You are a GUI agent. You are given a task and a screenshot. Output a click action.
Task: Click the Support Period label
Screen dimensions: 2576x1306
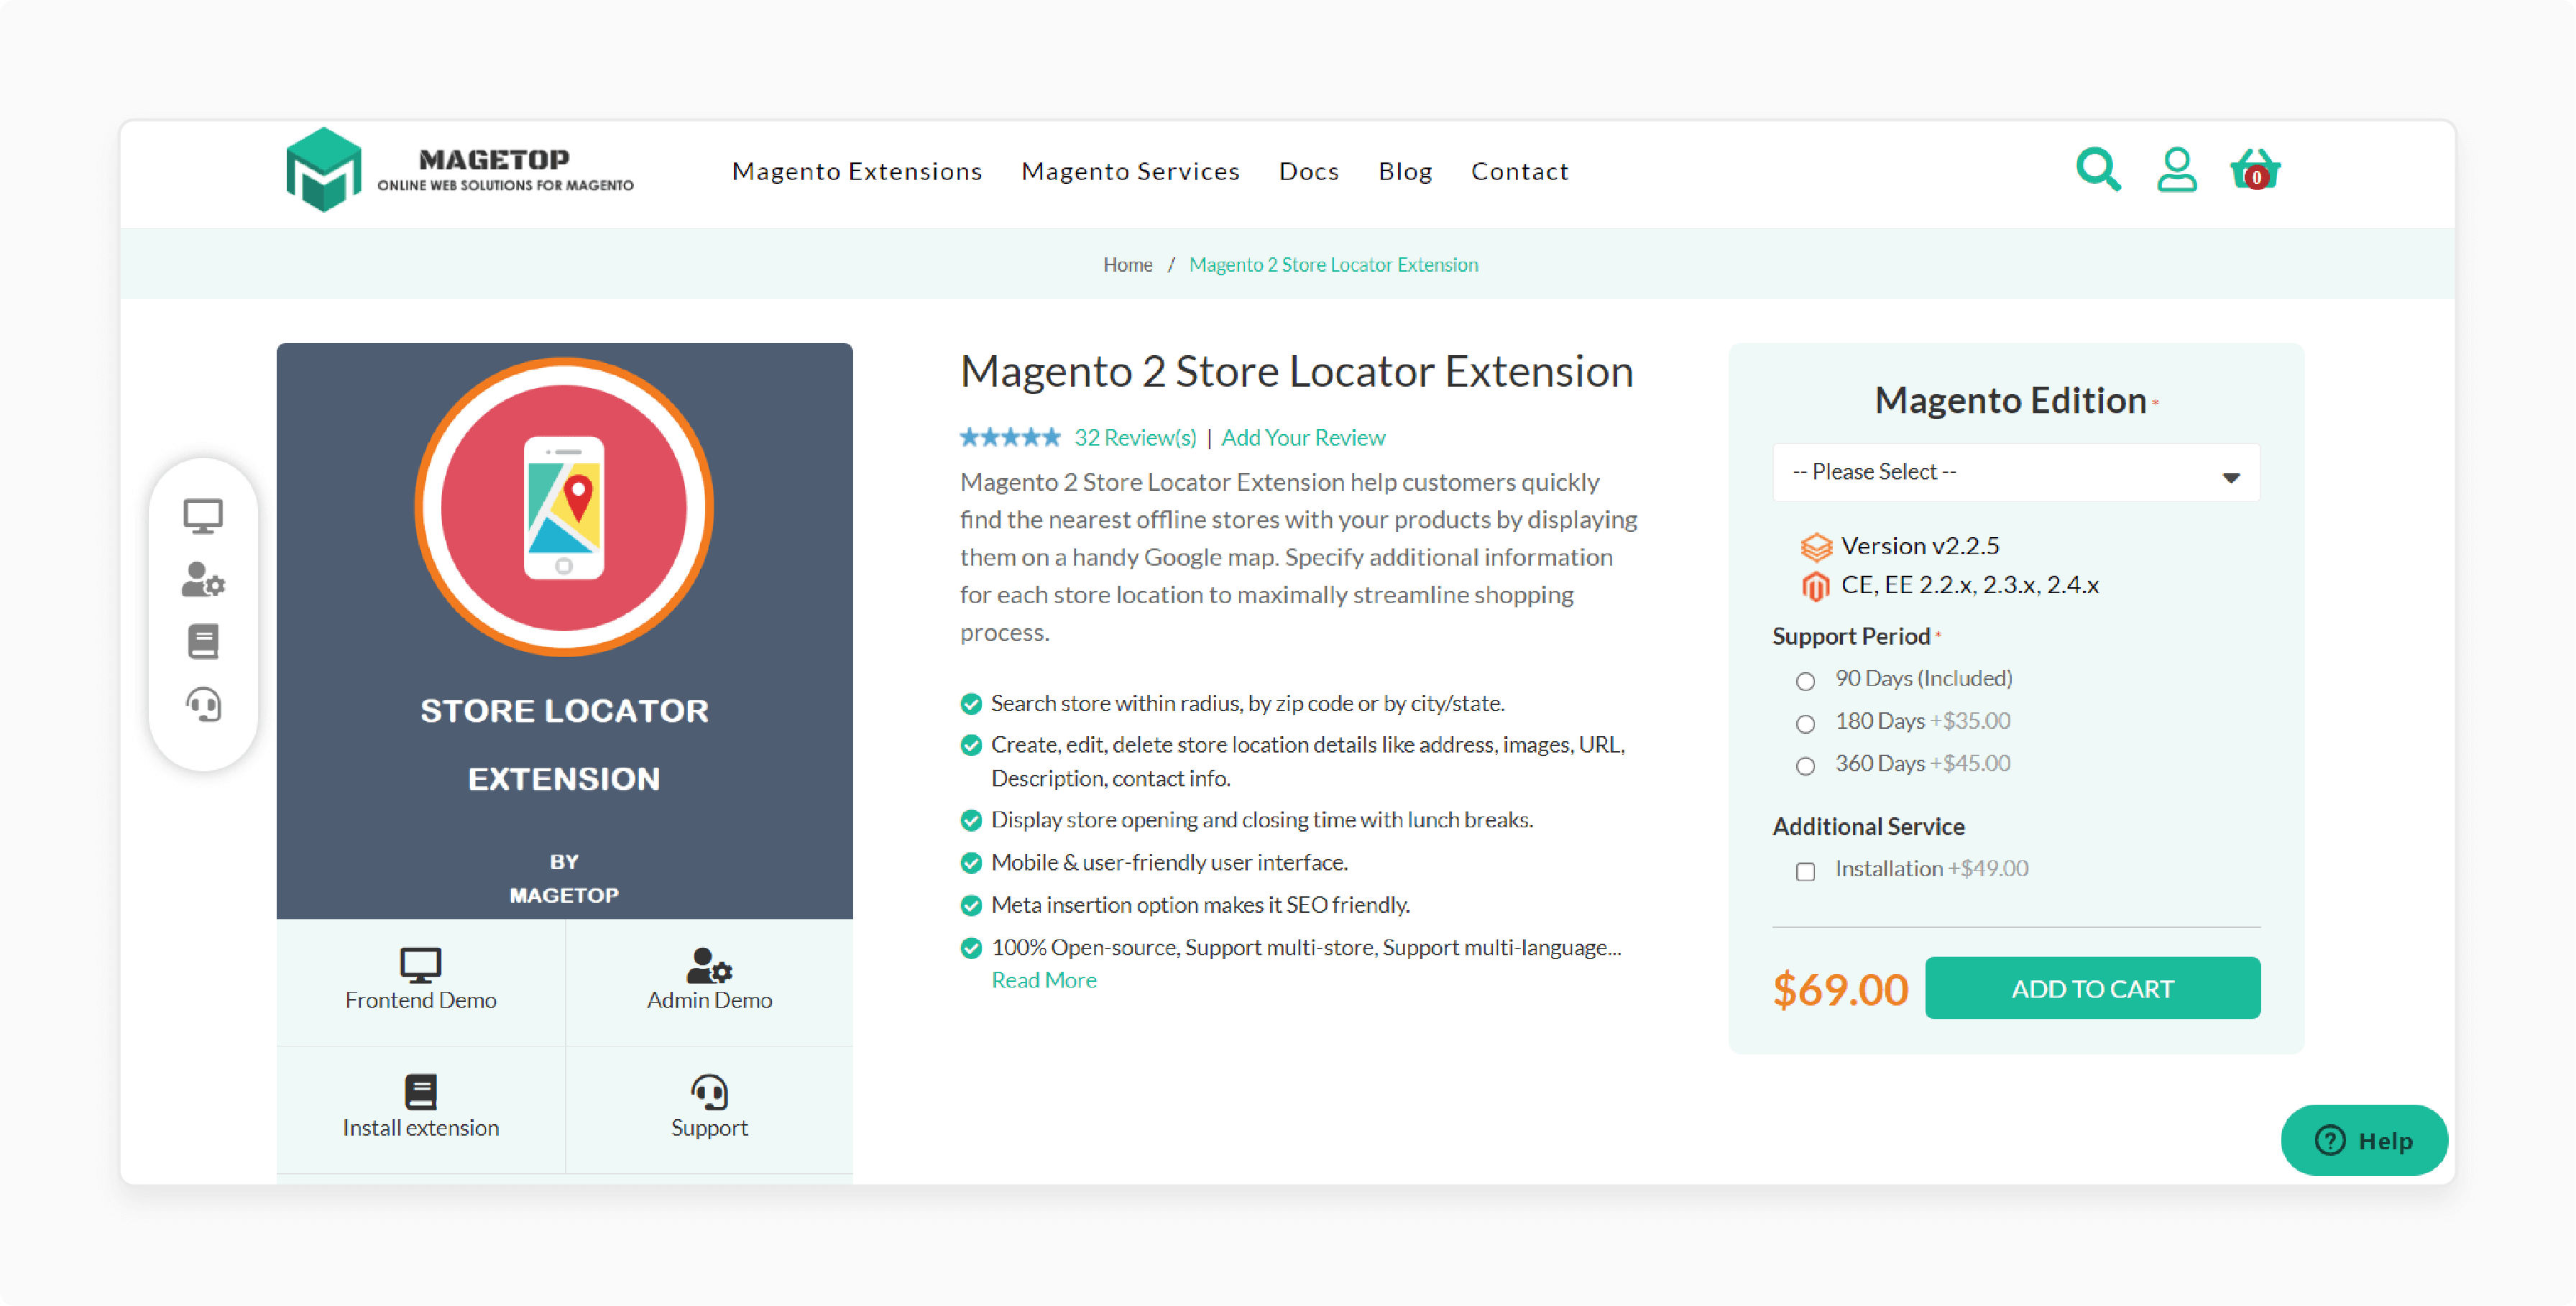tap(1851, 636)
